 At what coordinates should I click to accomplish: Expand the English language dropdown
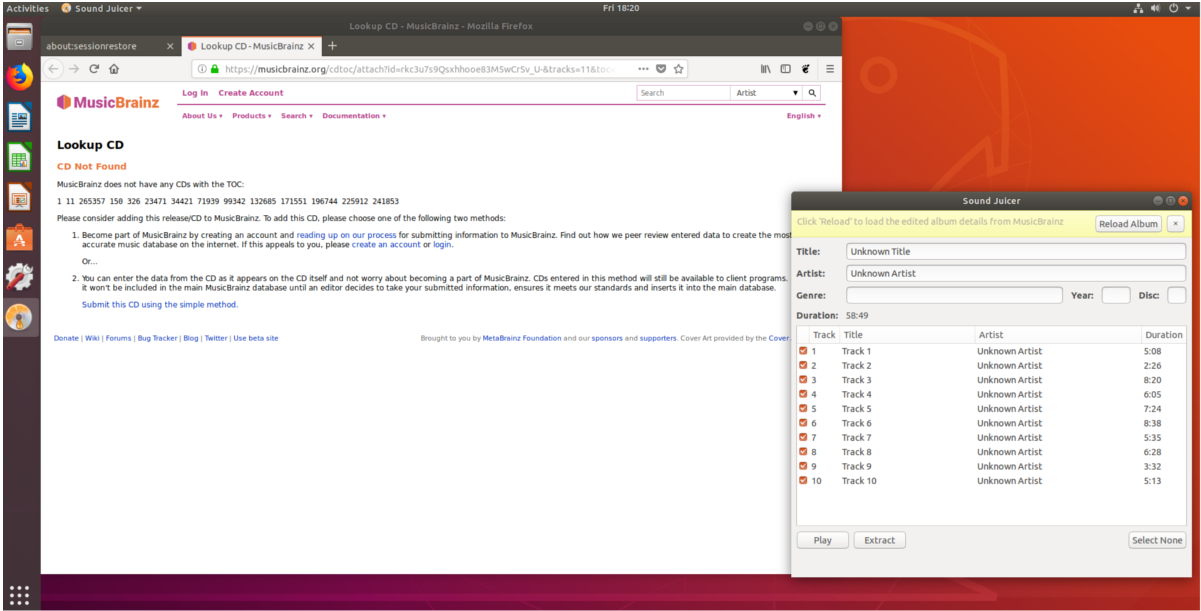[803, 116]
